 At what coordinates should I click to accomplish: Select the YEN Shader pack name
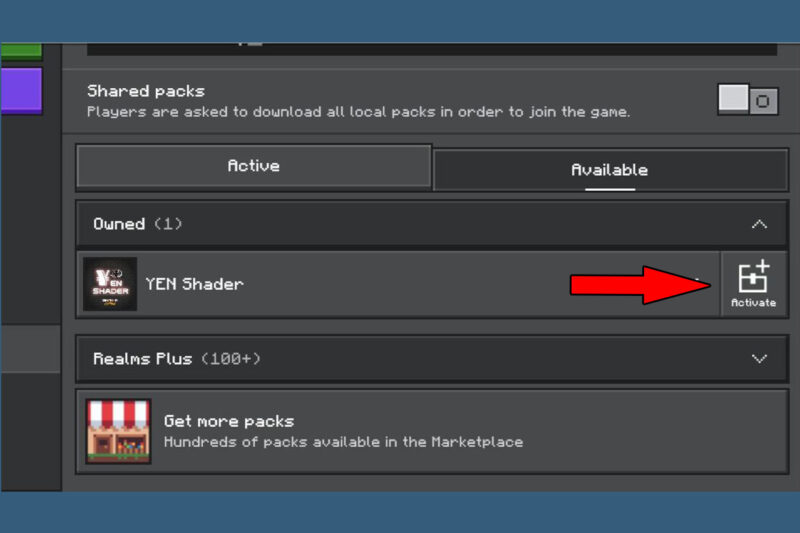[x=194, y=284]
